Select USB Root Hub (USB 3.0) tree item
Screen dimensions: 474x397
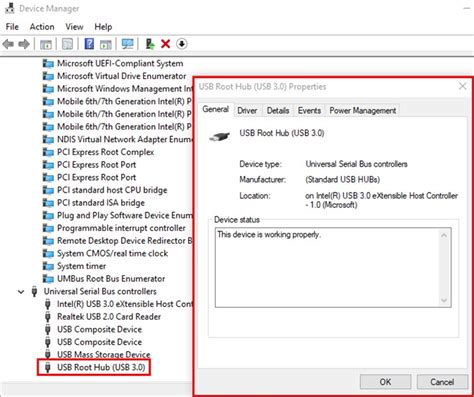[x=101, y=367]
